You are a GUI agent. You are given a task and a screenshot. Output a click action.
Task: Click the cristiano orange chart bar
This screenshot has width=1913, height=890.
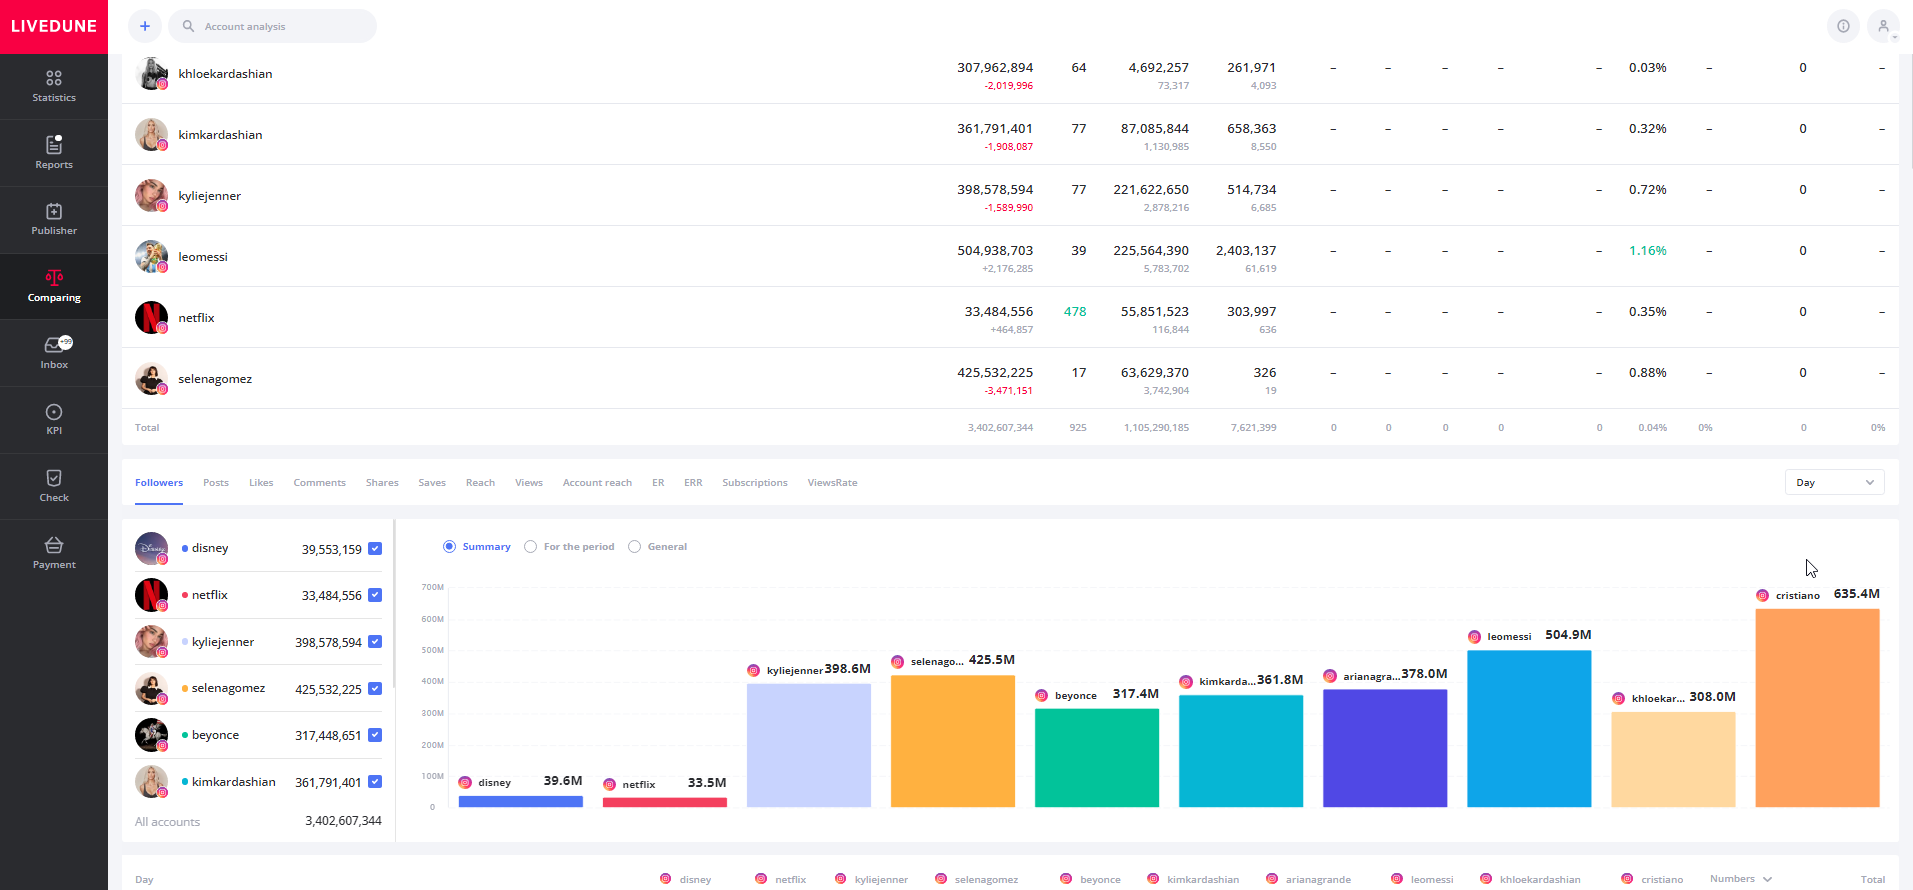coord(1817,707)
